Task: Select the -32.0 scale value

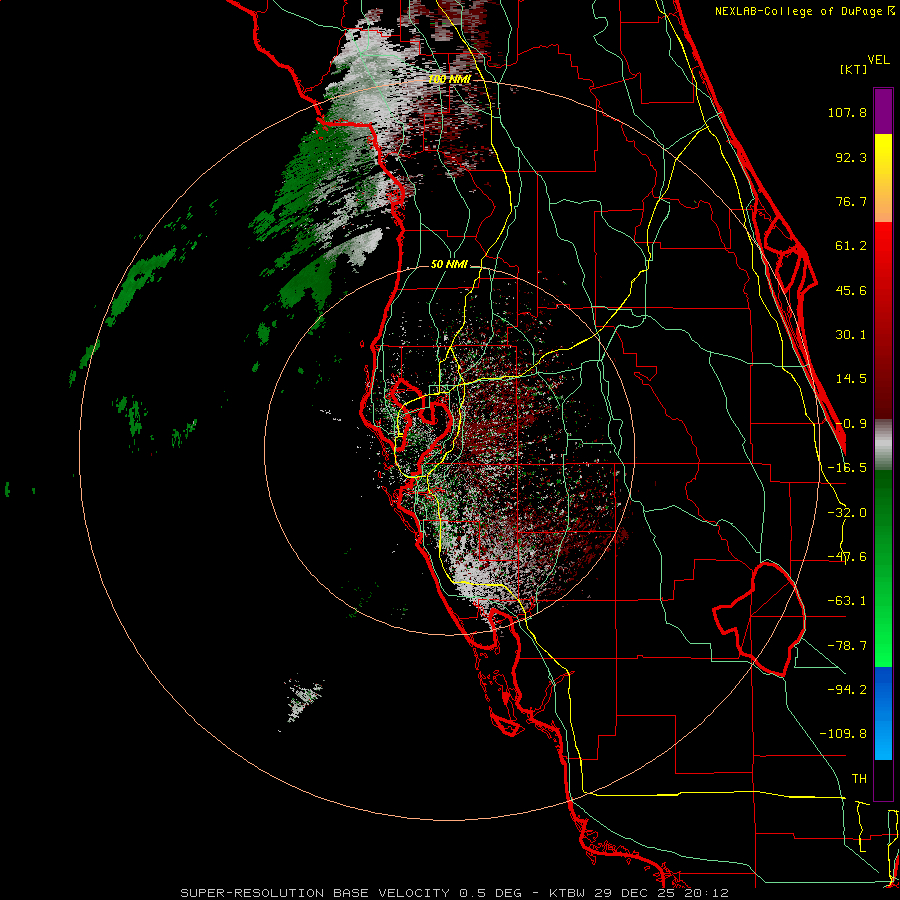Action: click(847, 513)
